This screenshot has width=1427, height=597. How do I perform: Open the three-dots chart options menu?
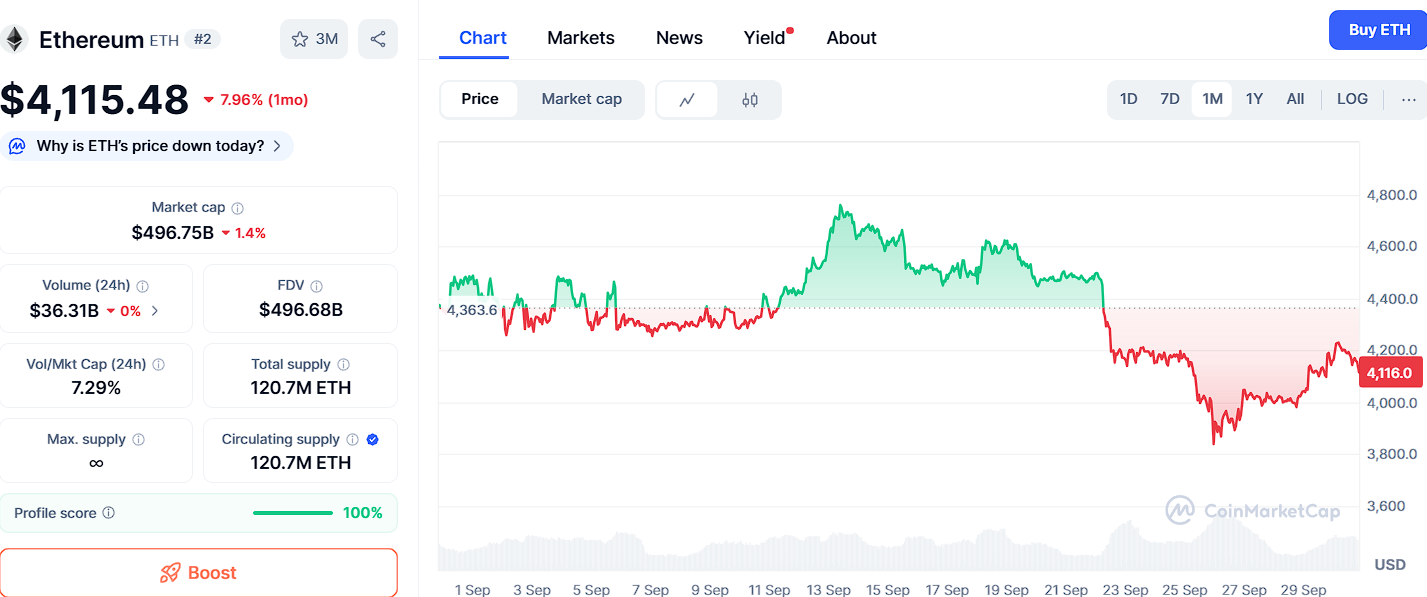tap(1408, 99)
